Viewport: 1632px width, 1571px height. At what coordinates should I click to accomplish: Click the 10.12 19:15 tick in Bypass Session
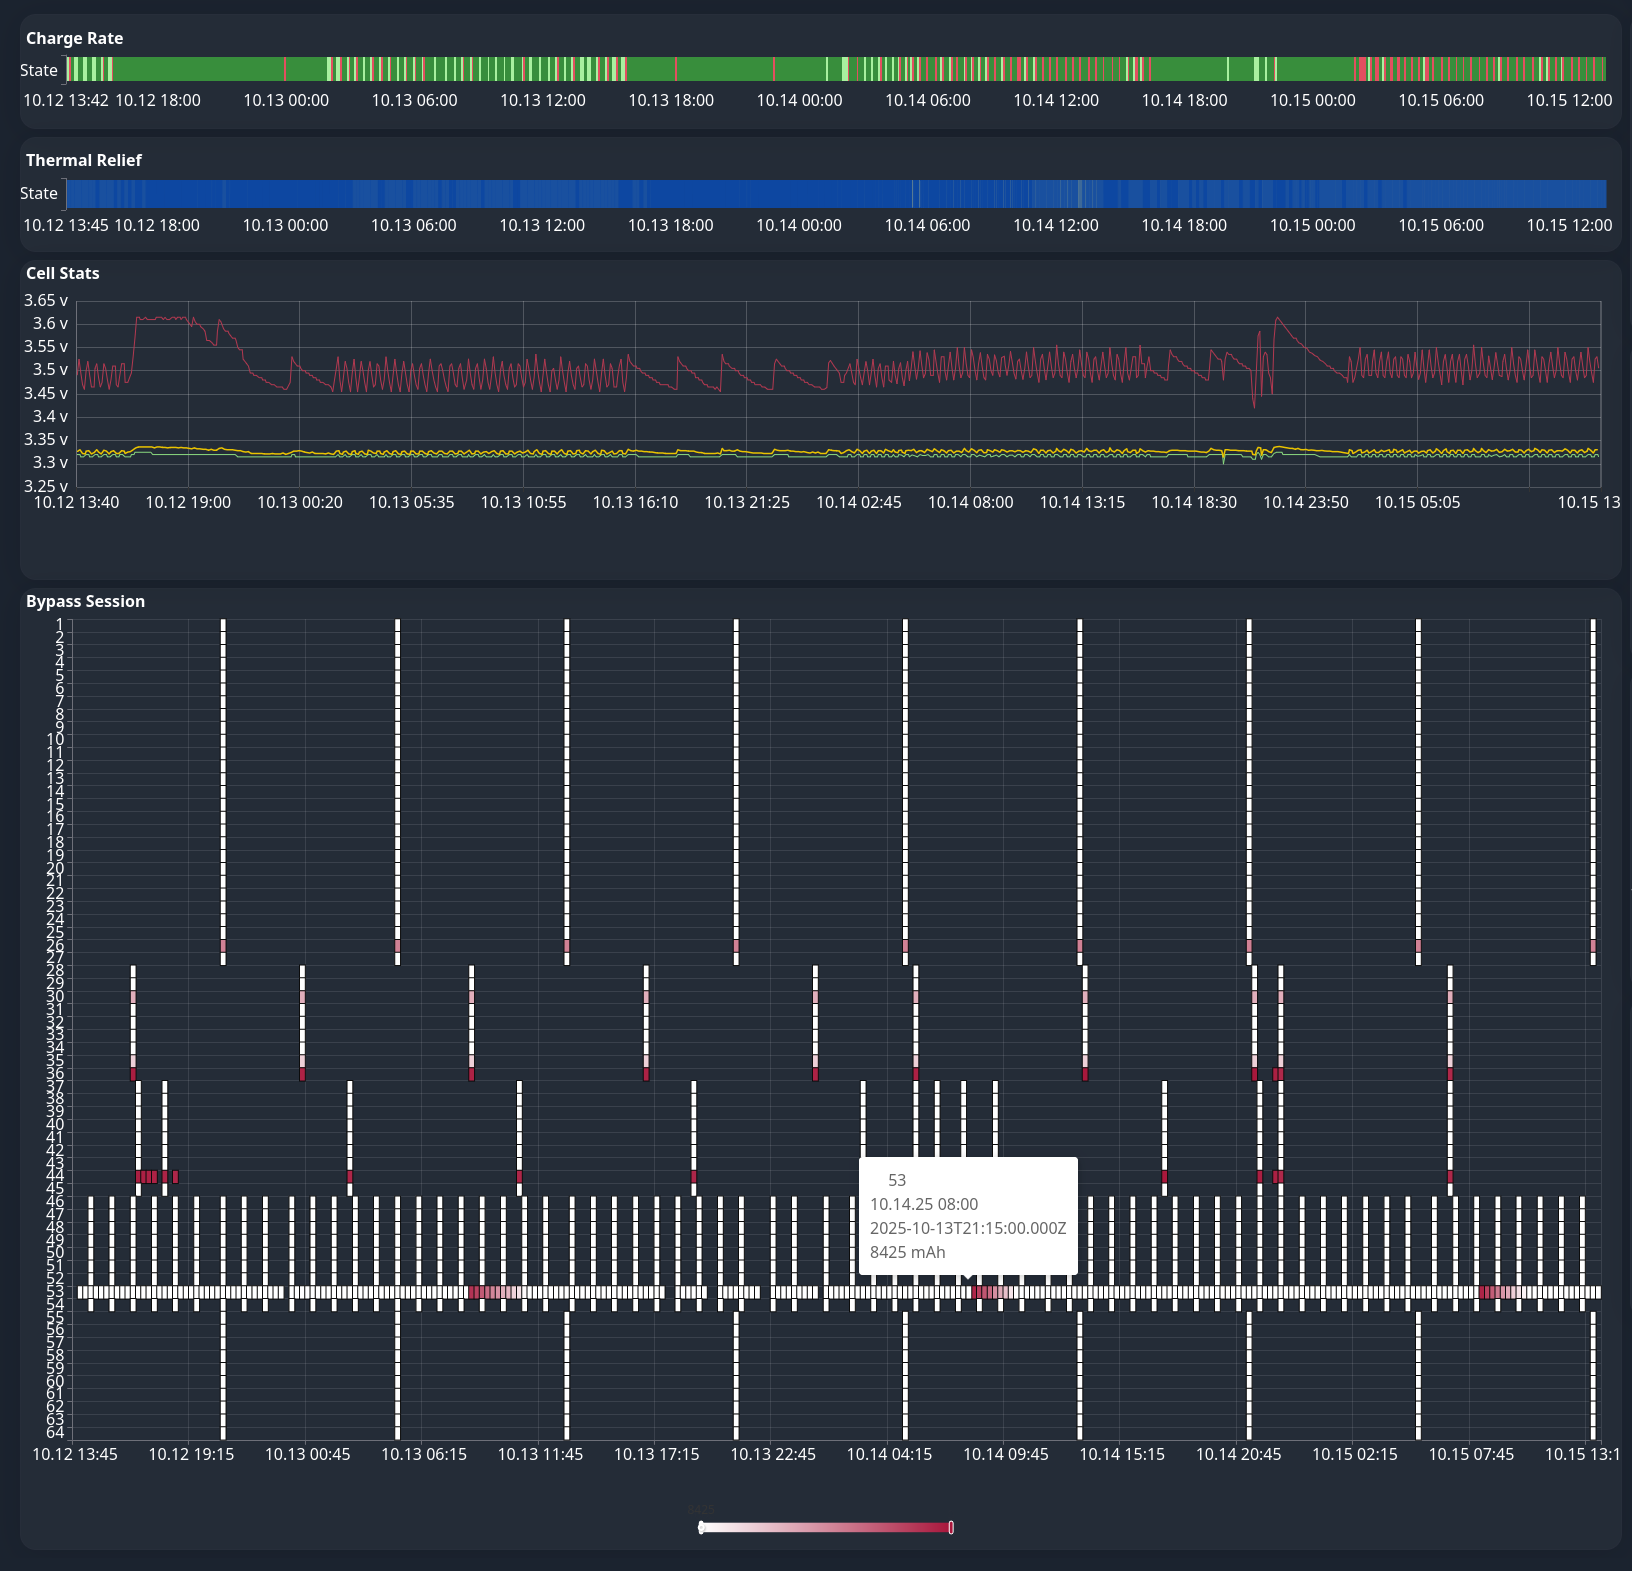click(x=191, y=1454)
